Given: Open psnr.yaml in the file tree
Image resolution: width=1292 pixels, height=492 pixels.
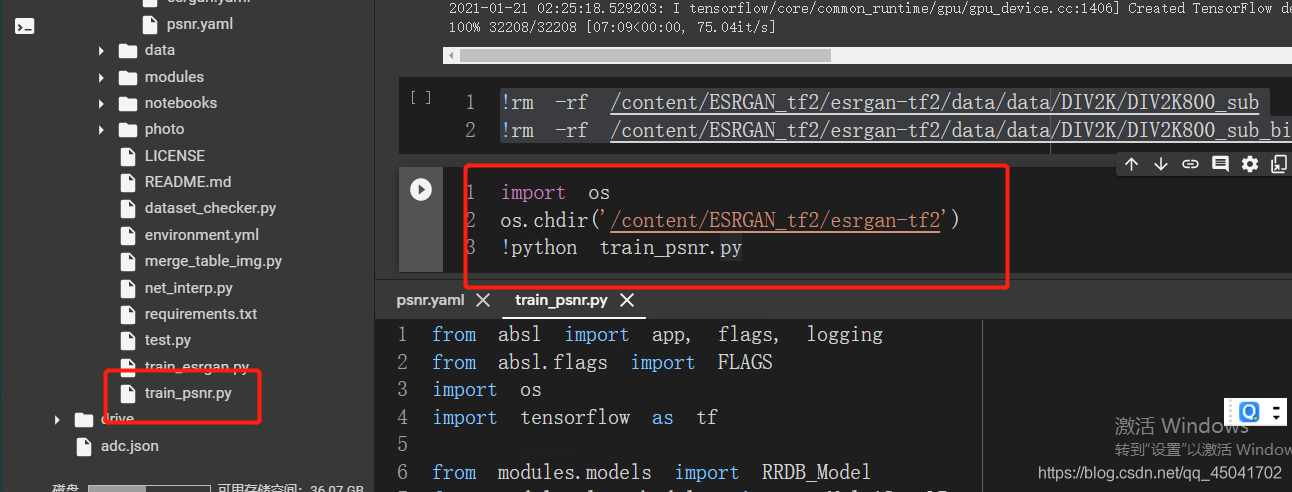Looking at the screenshot, I should tap(199, 24).
